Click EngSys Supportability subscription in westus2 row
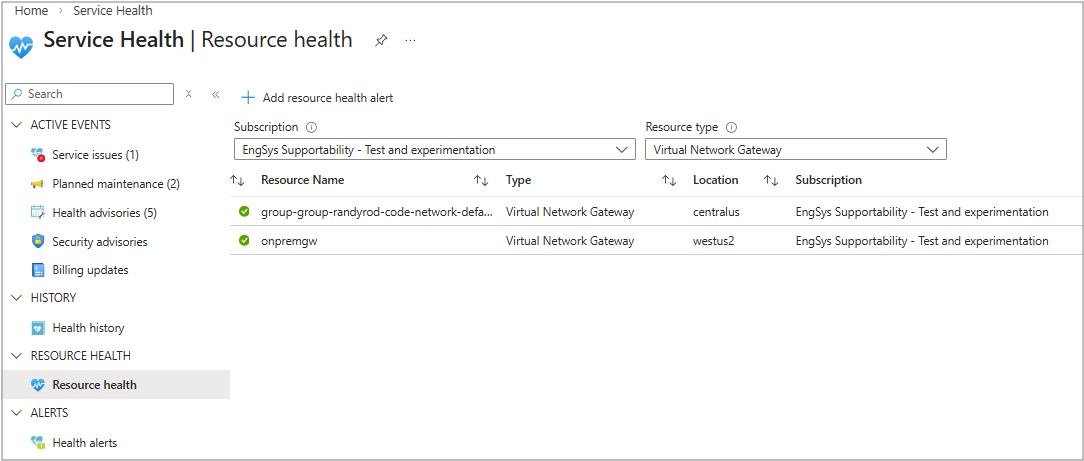 [x=922, y=241]
